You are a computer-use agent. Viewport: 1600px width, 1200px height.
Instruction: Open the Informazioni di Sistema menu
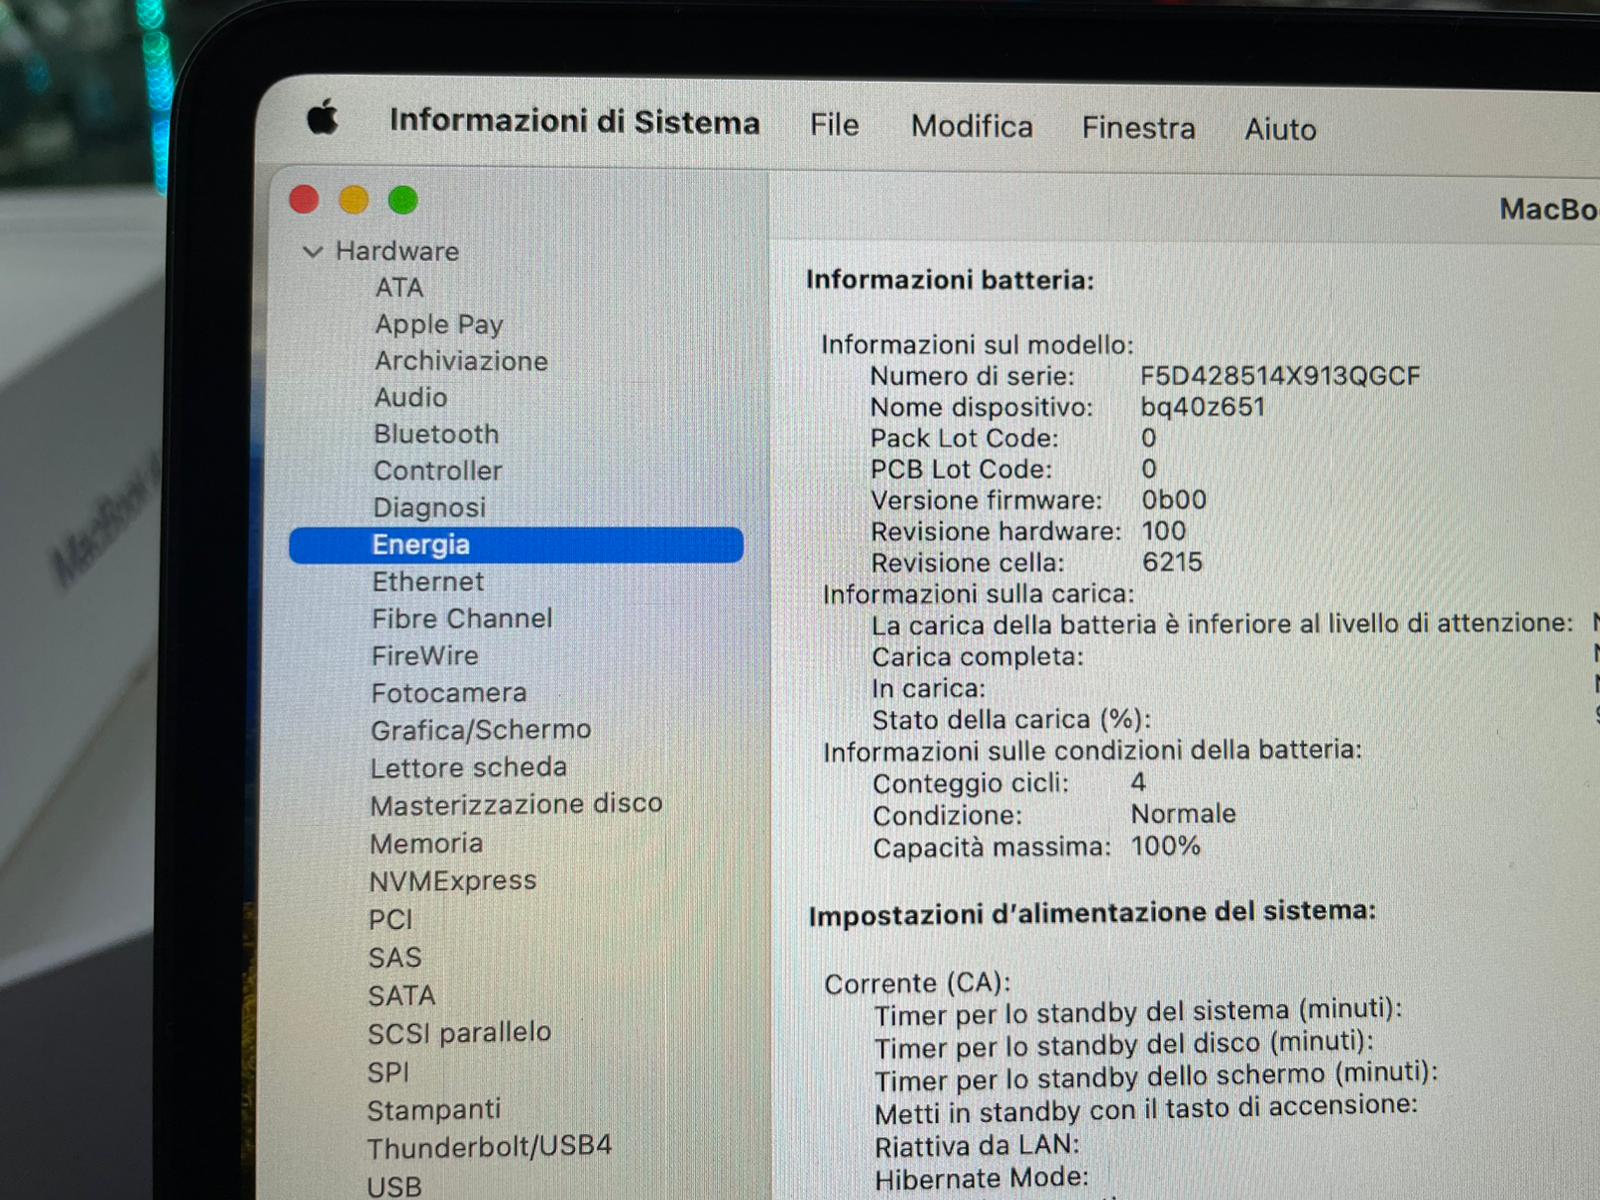(x=575, y=122)
